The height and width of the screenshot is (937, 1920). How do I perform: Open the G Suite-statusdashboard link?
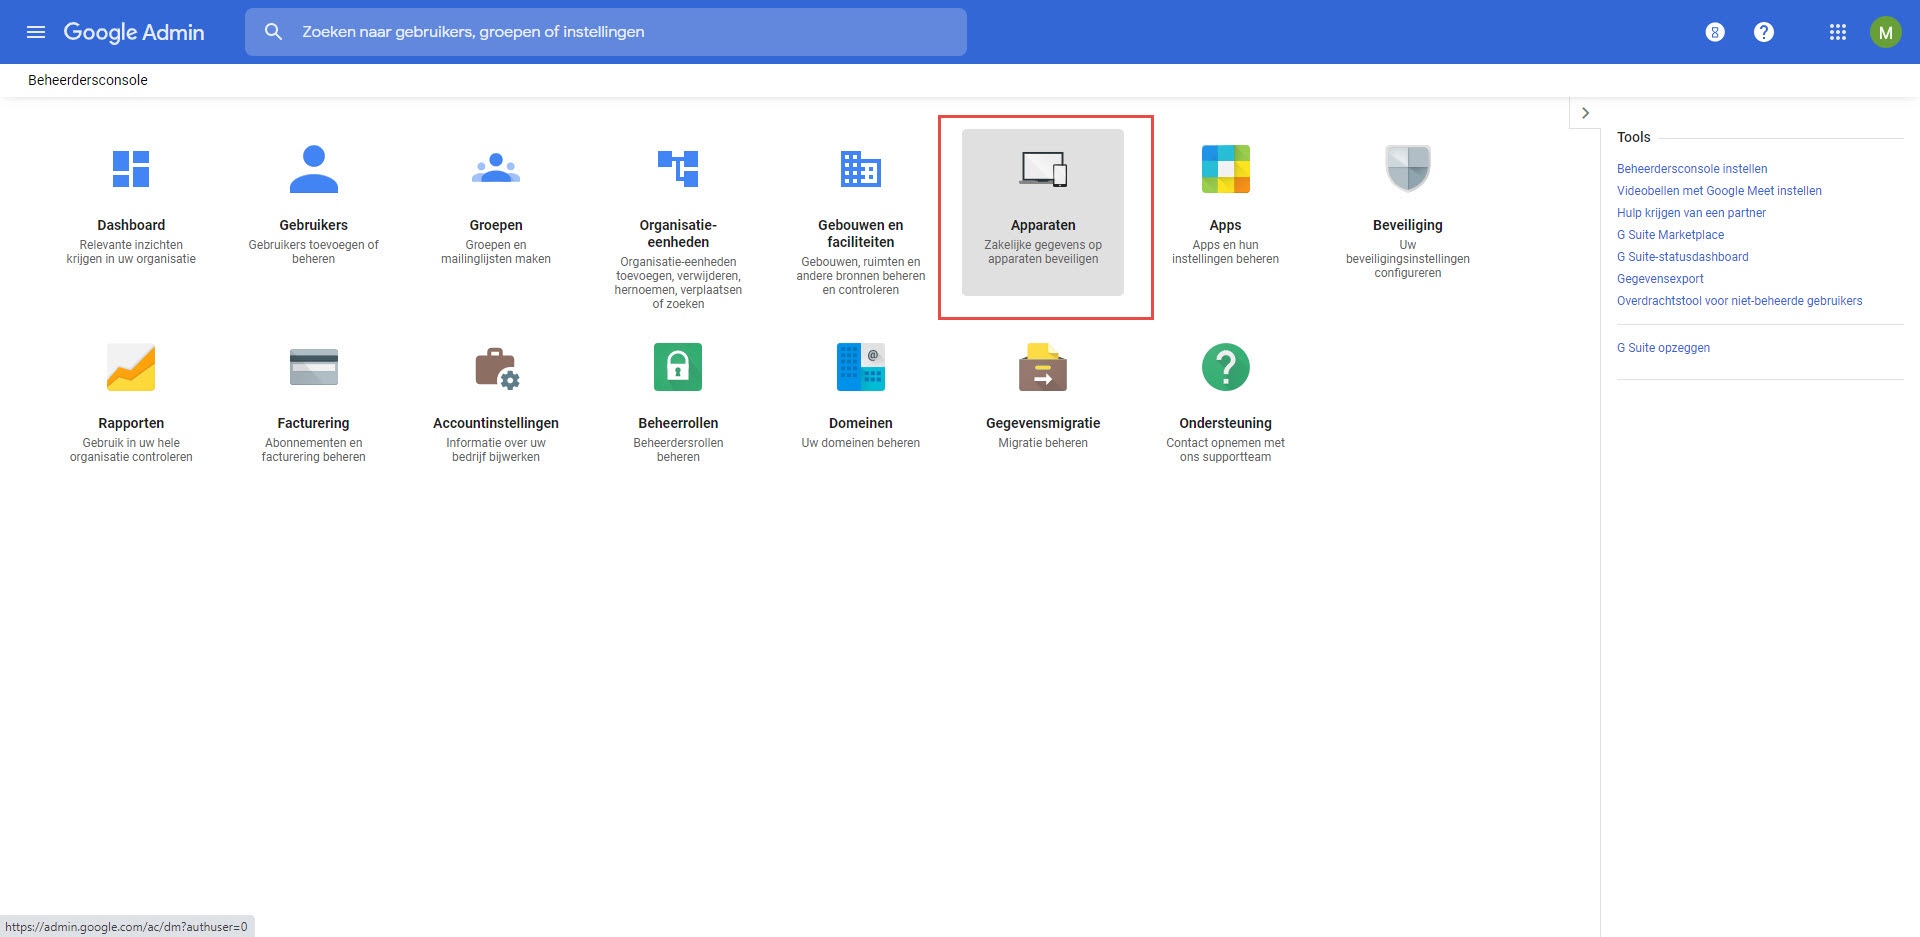1683,257
